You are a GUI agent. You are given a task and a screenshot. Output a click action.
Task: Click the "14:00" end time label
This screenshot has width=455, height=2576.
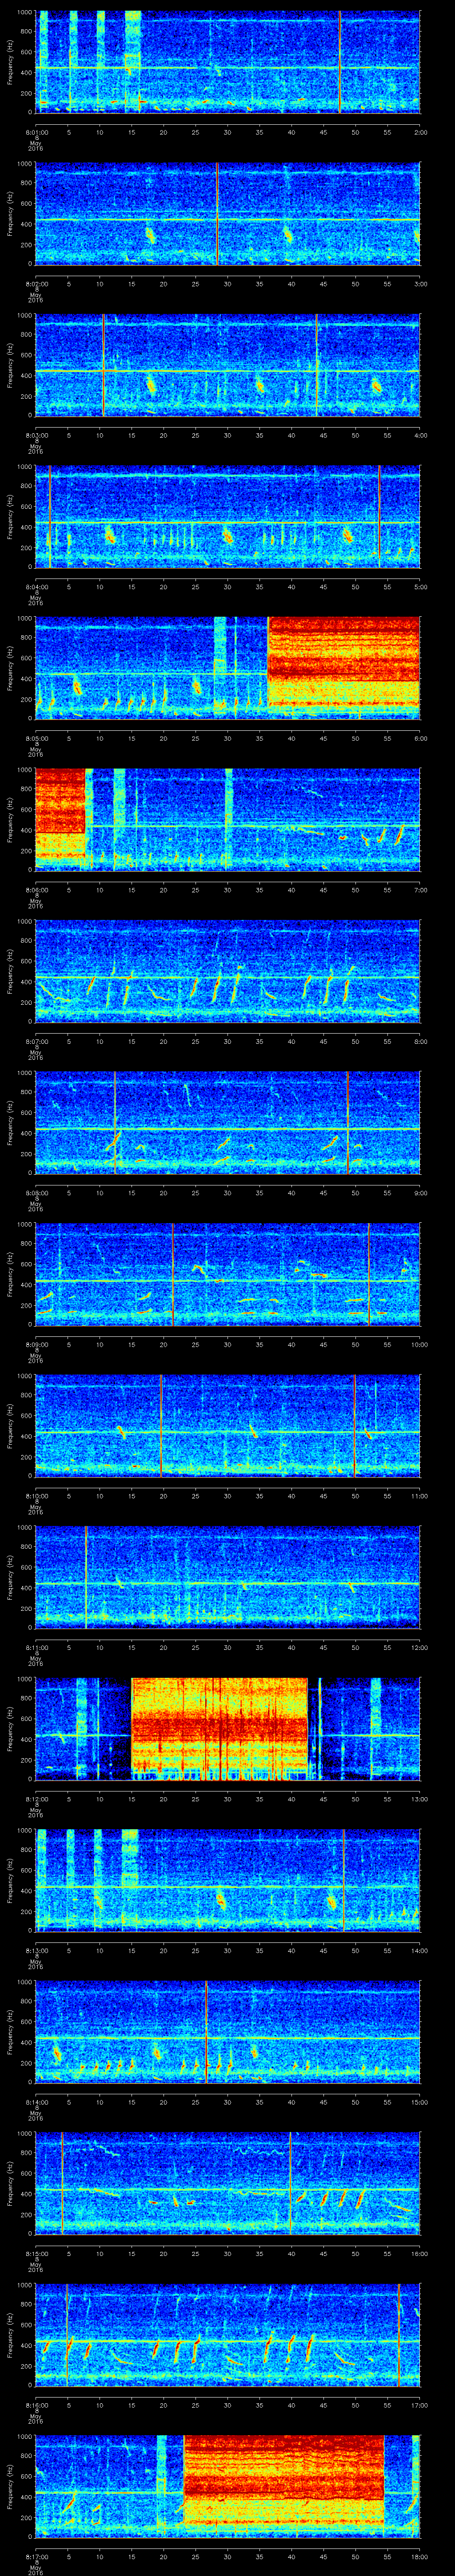tap(419, 1950)
